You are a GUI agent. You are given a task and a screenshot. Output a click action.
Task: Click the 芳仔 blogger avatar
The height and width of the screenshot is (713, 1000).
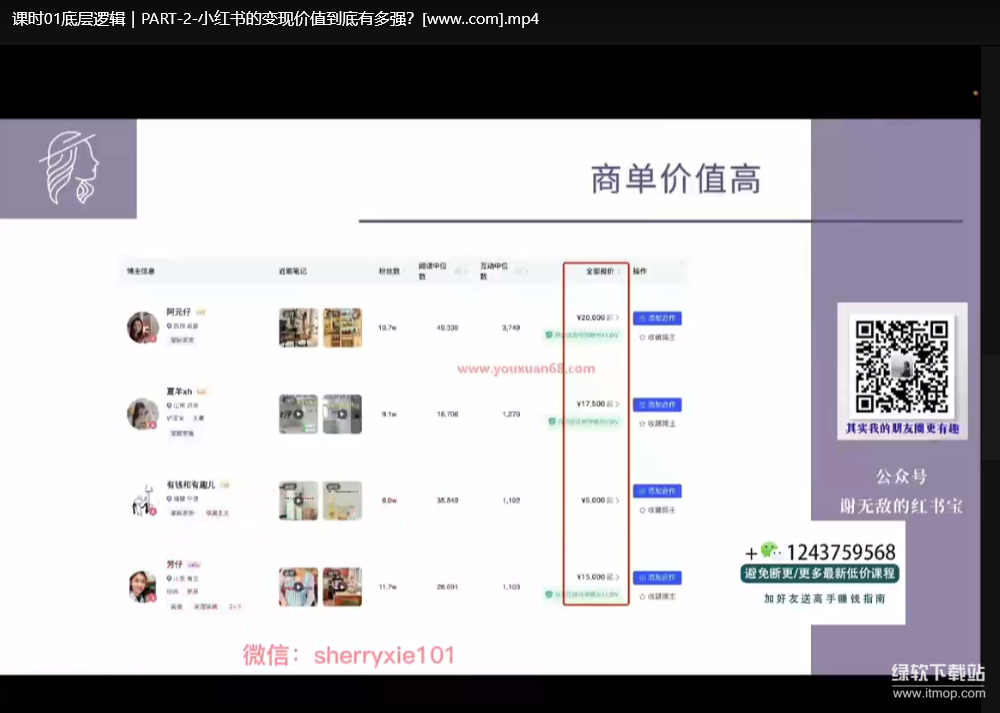pyautogui.click(x=142, y=587)
